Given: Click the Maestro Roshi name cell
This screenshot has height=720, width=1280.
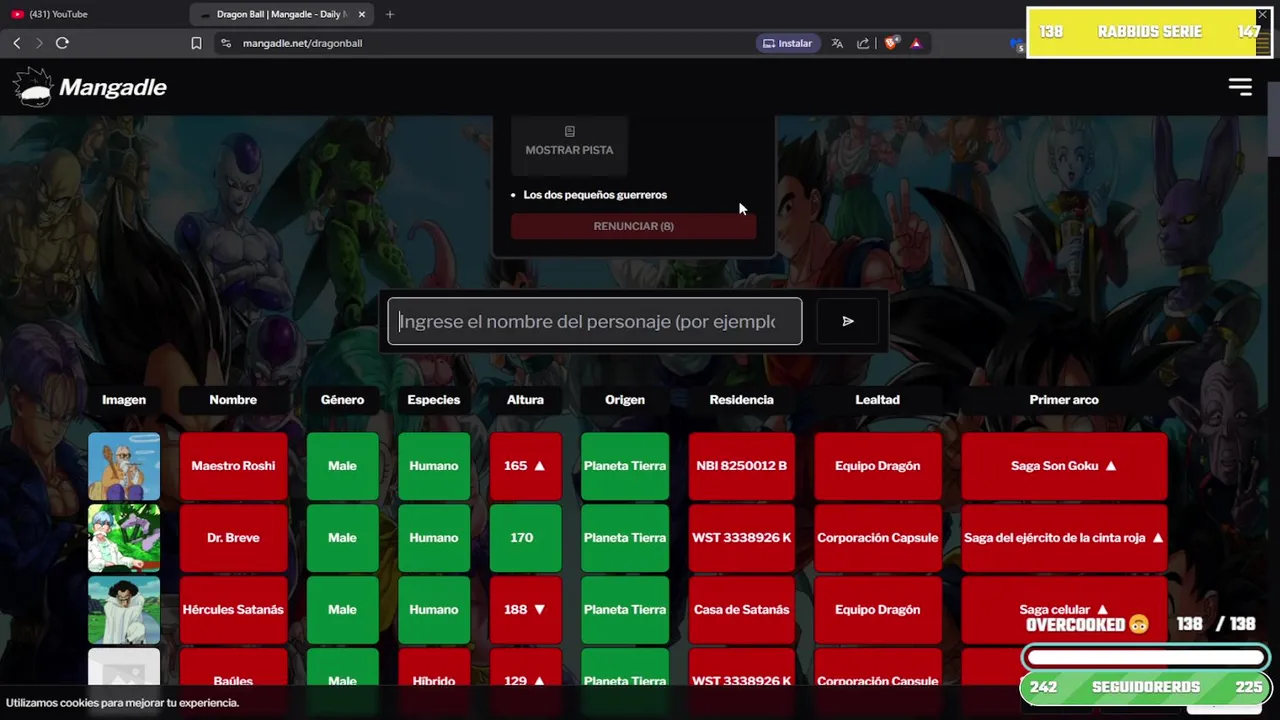Looking at the screenshot, I should point(233,466).
